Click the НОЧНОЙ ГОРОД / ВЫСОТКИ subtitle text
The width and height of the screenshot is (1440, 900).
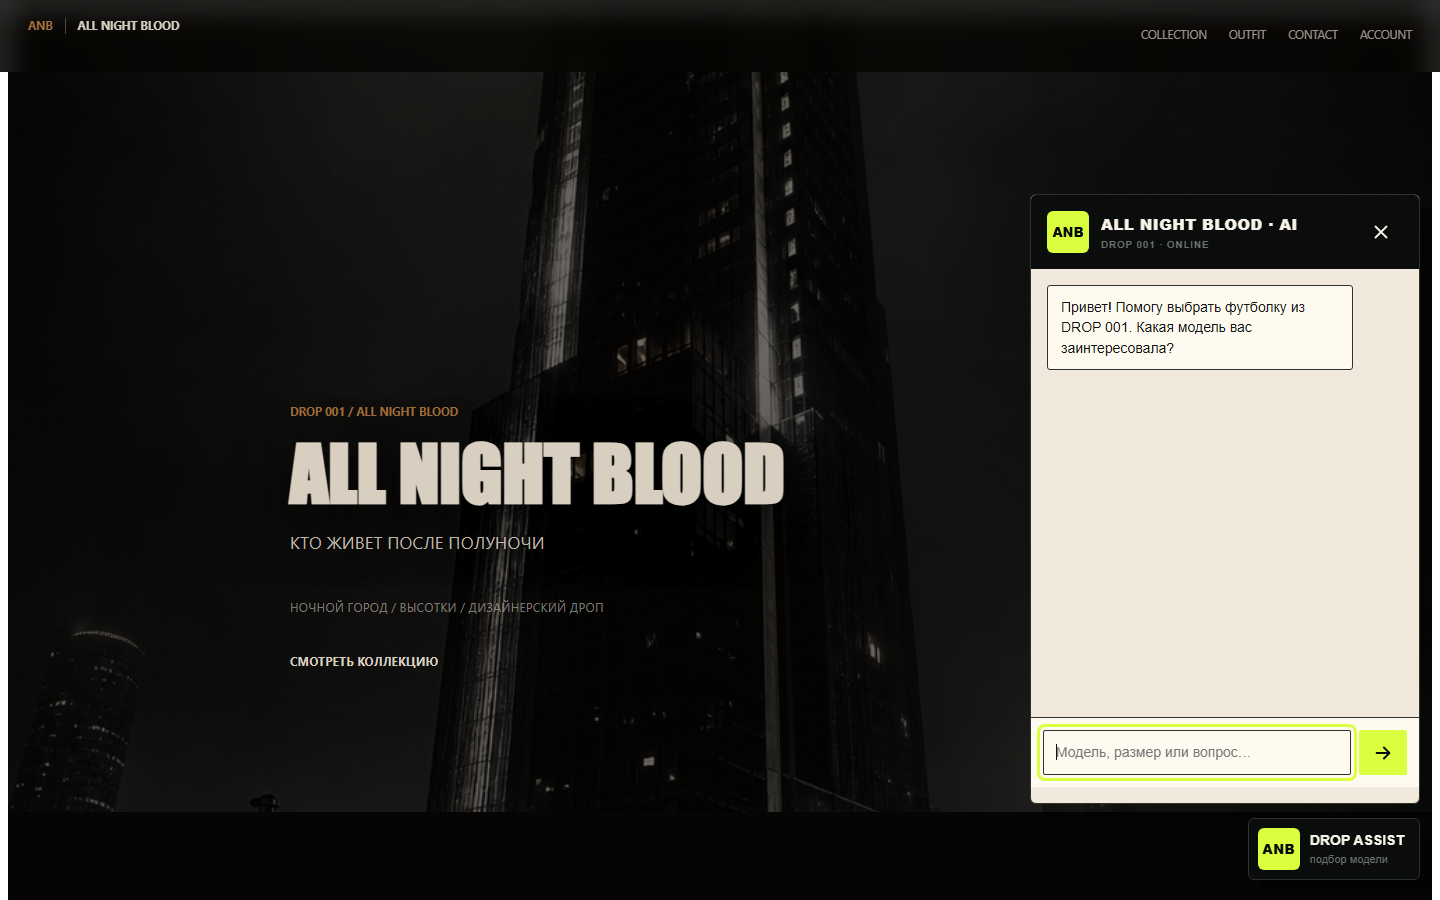pos(447,607)
